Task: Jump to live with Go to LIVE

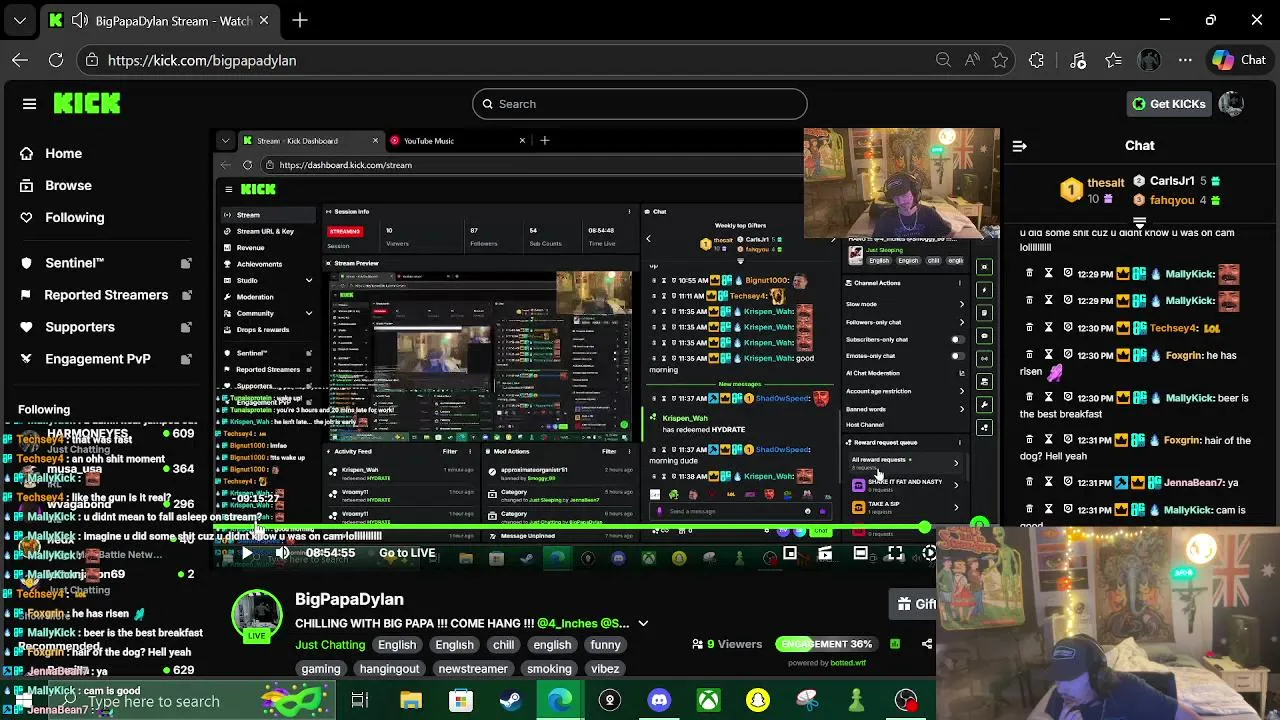Action: [407, 553]
